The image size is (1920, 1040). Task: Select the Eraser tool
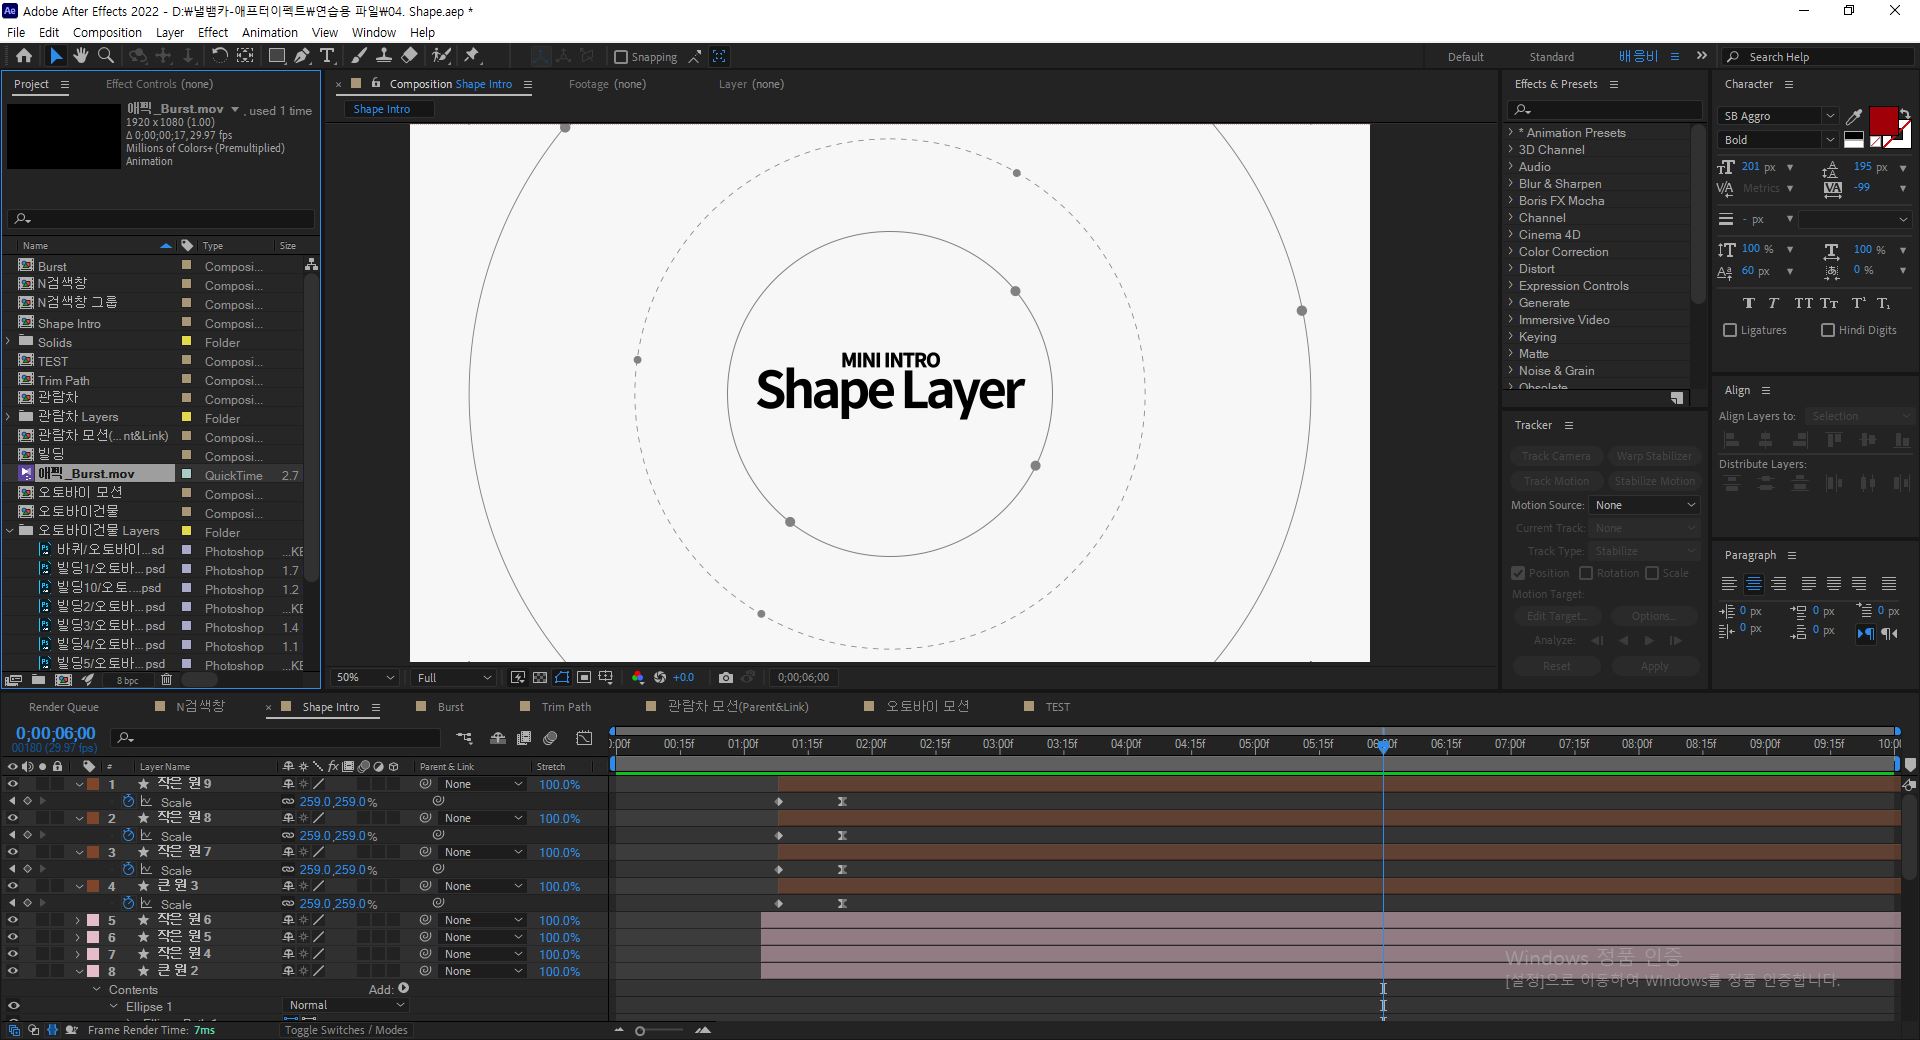[x=409, y=56]
